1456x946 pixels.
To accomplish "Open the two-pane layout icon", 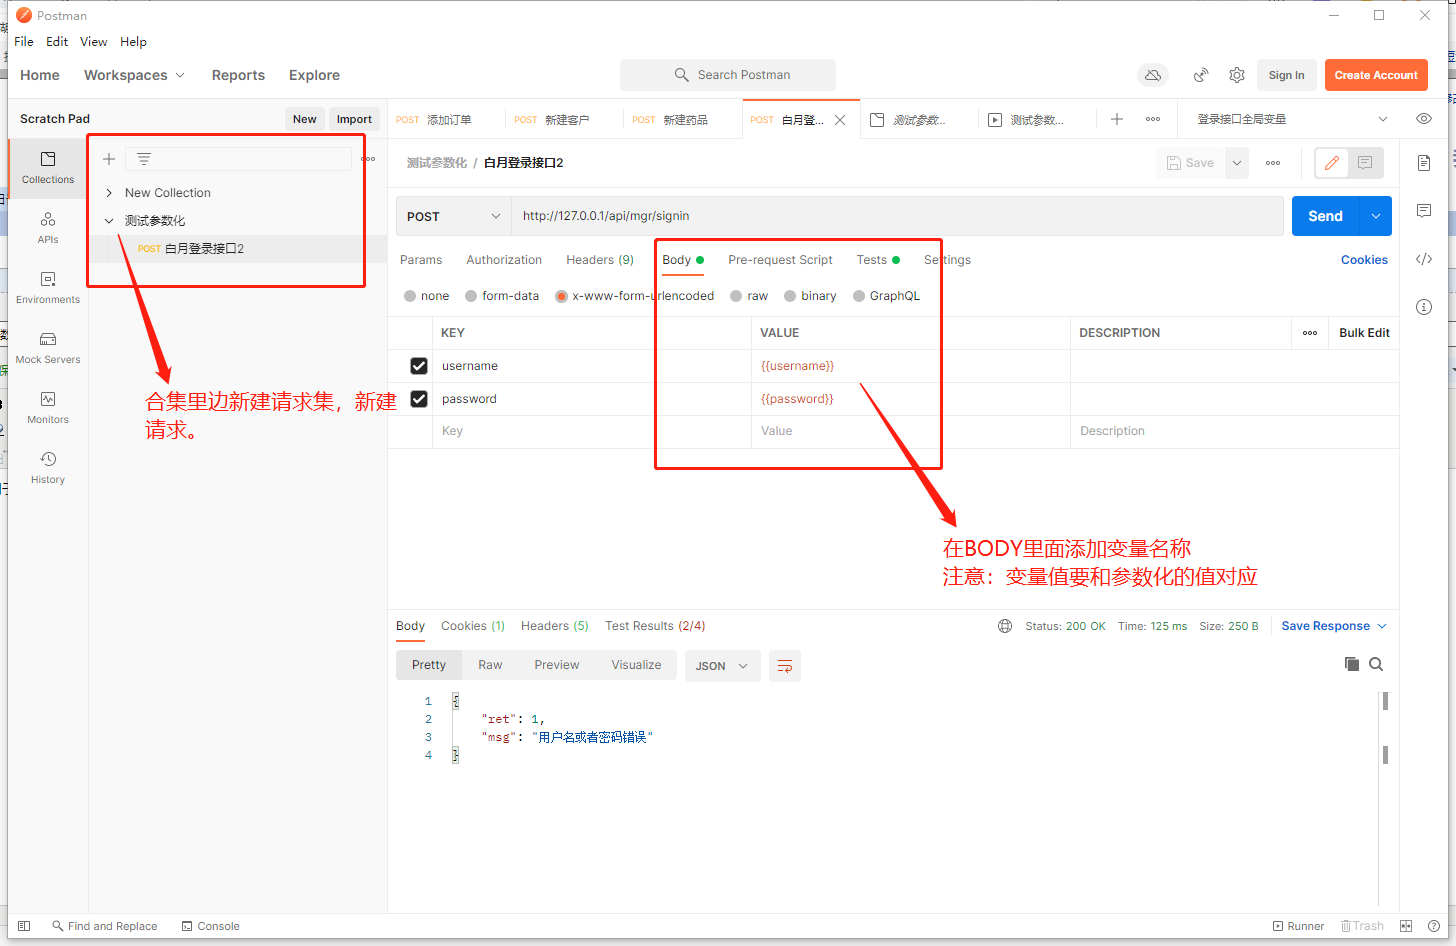I will click(1406, 926).
